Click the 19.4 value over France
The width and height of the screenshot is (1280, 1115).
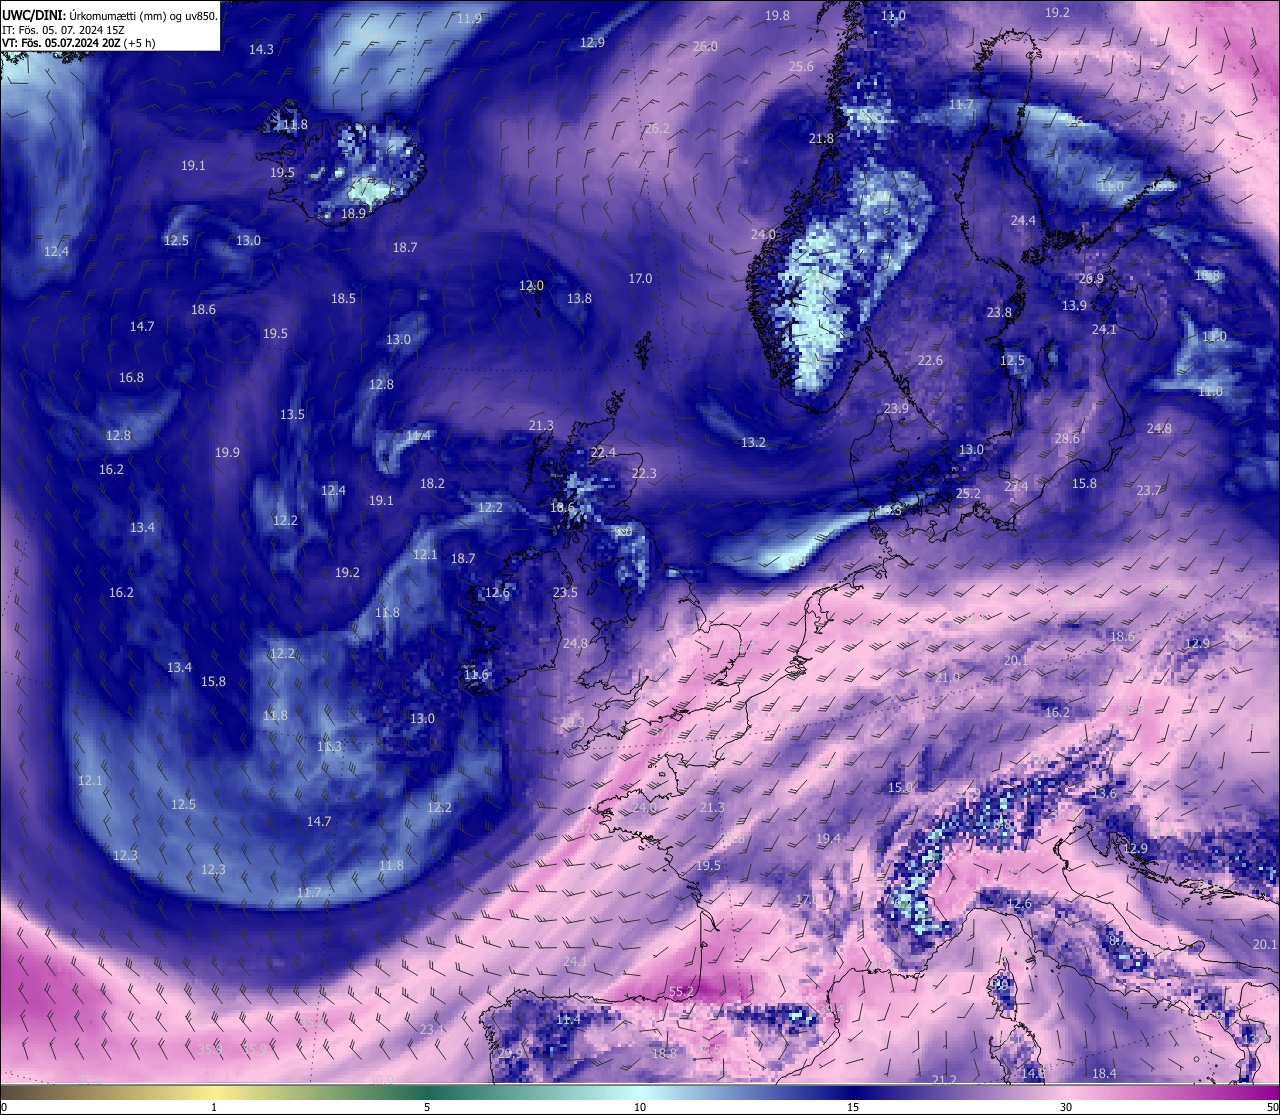[828, 838]
